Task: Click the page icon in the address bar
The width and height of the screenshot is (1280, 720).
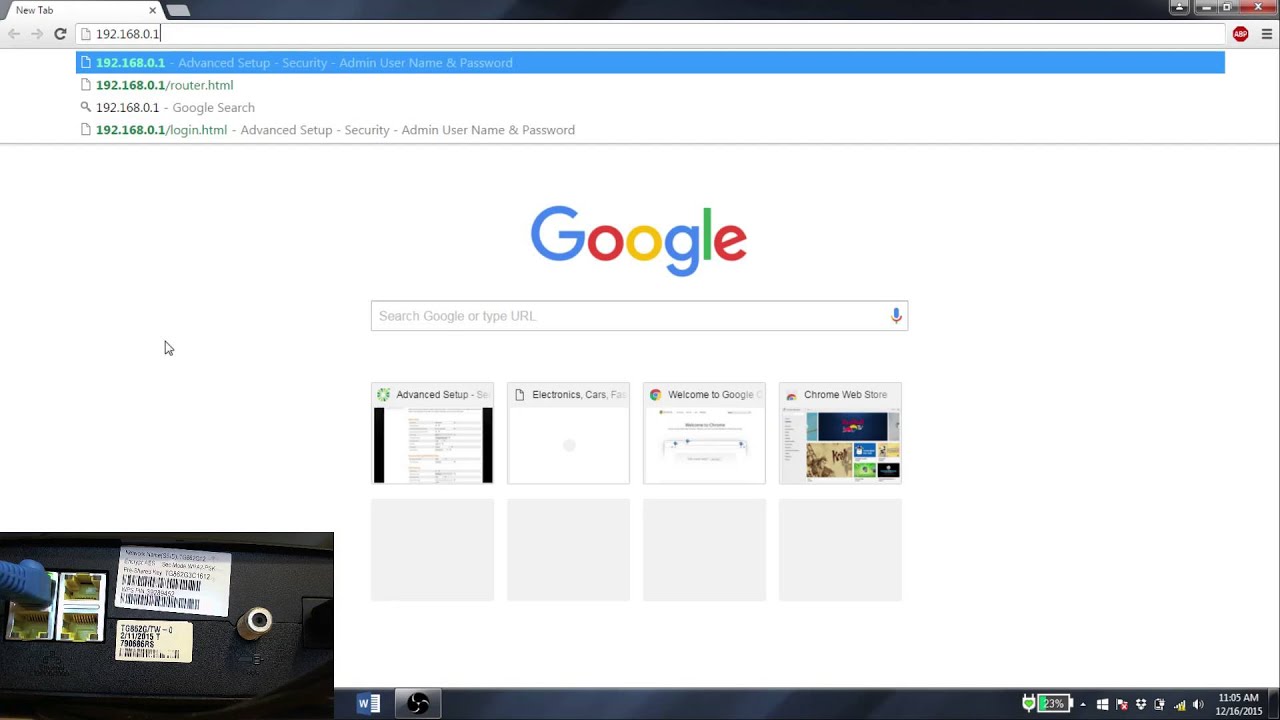Action: 86,34
